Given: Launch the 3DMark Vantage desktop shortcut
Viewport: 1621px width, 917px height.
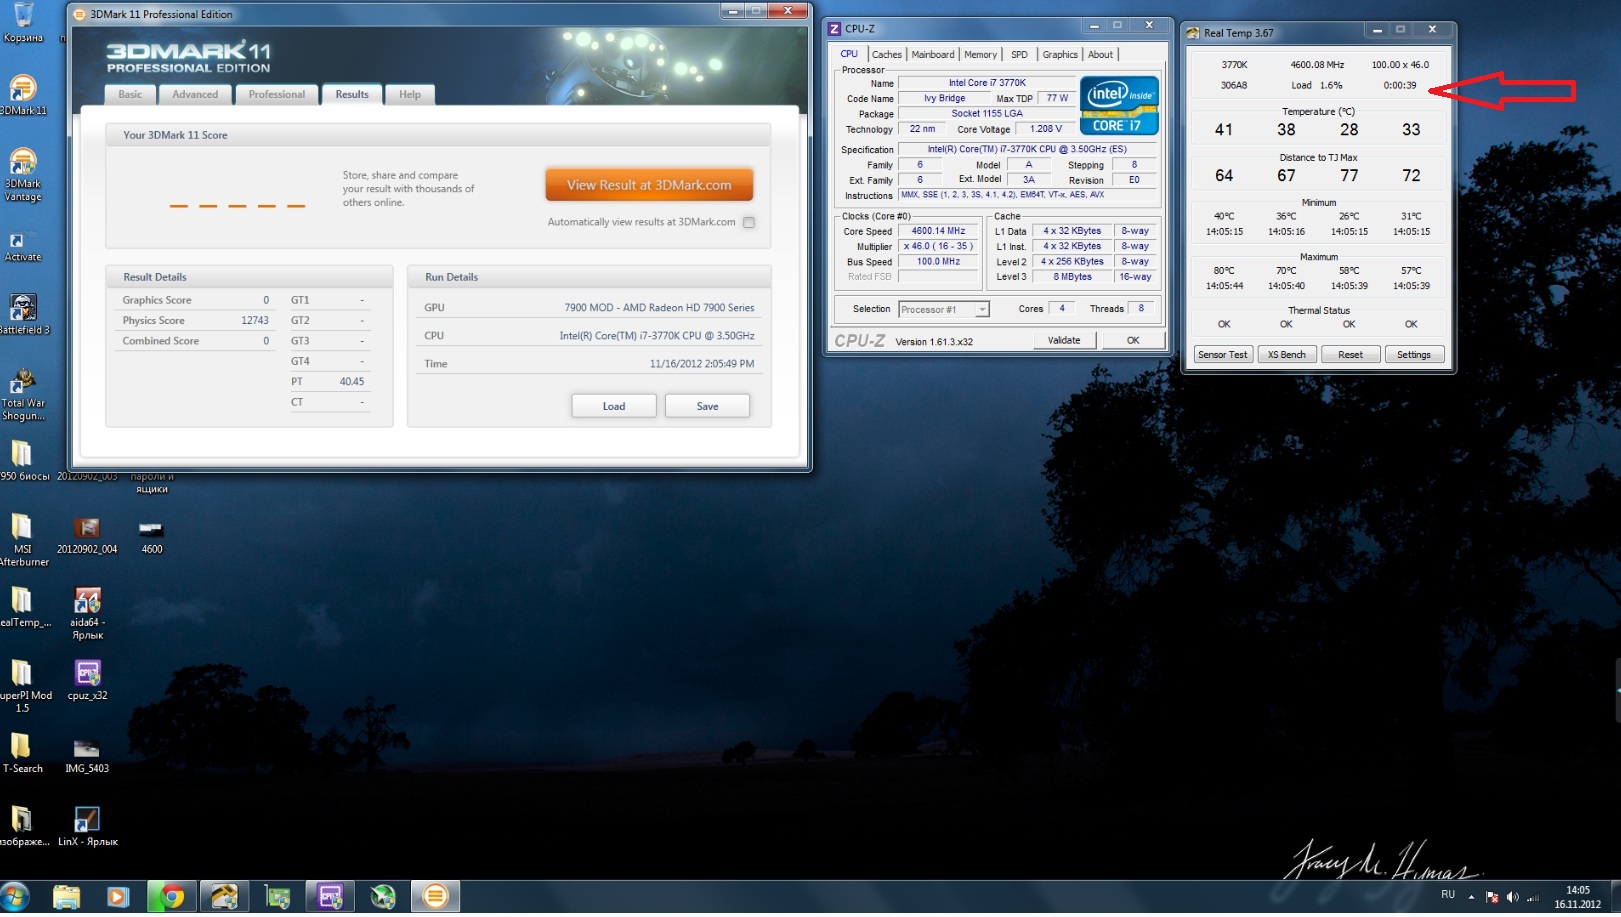Looking at the screenshot, I should [x=23, y=174].
